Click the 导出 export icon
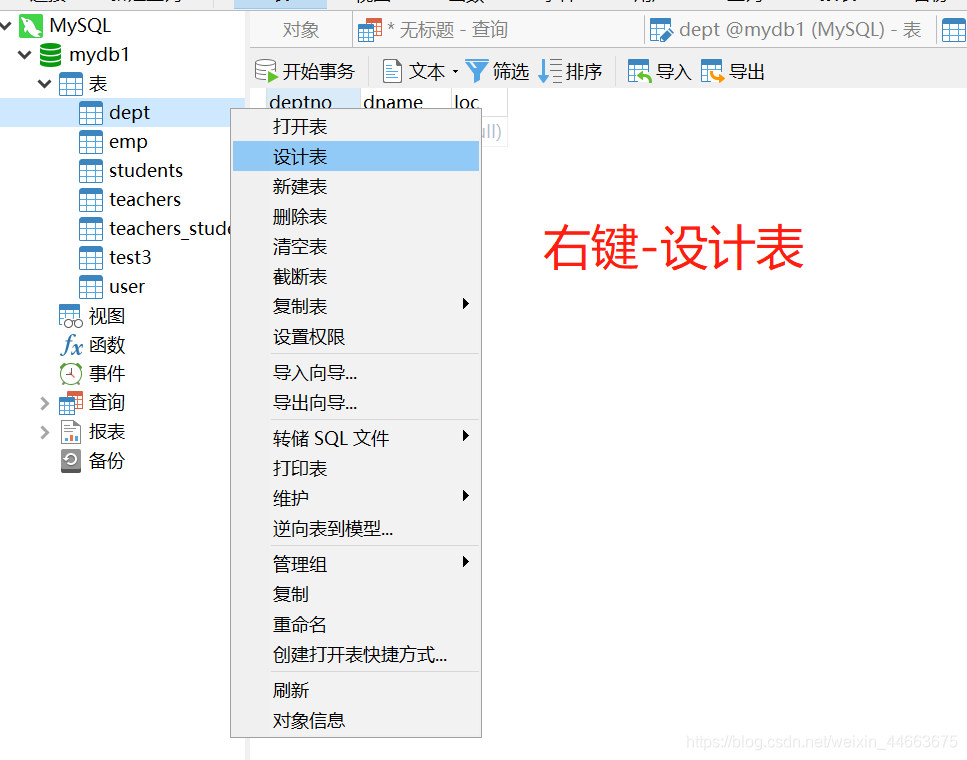967x760 pixels. click(712, 71)
